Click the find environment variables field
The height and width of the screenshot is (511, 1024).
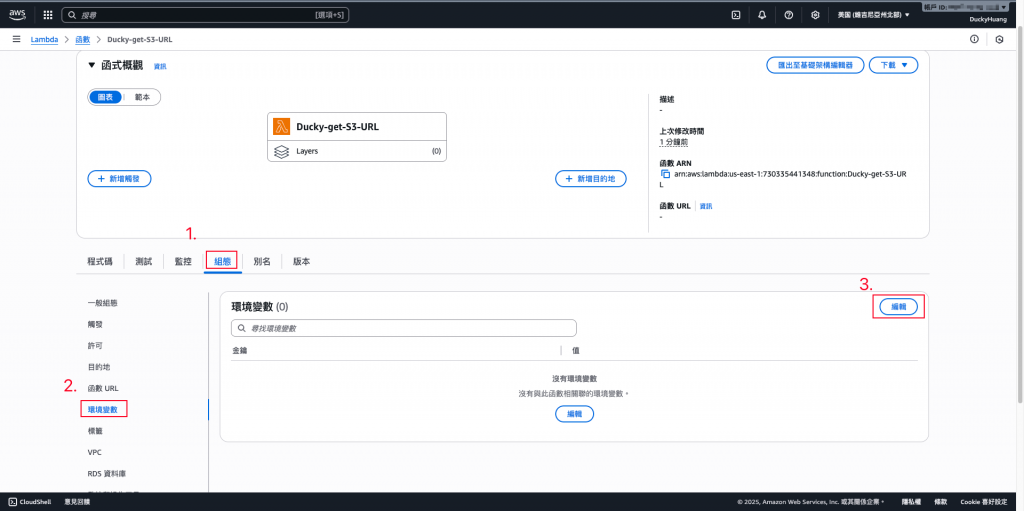click(404, 327)
